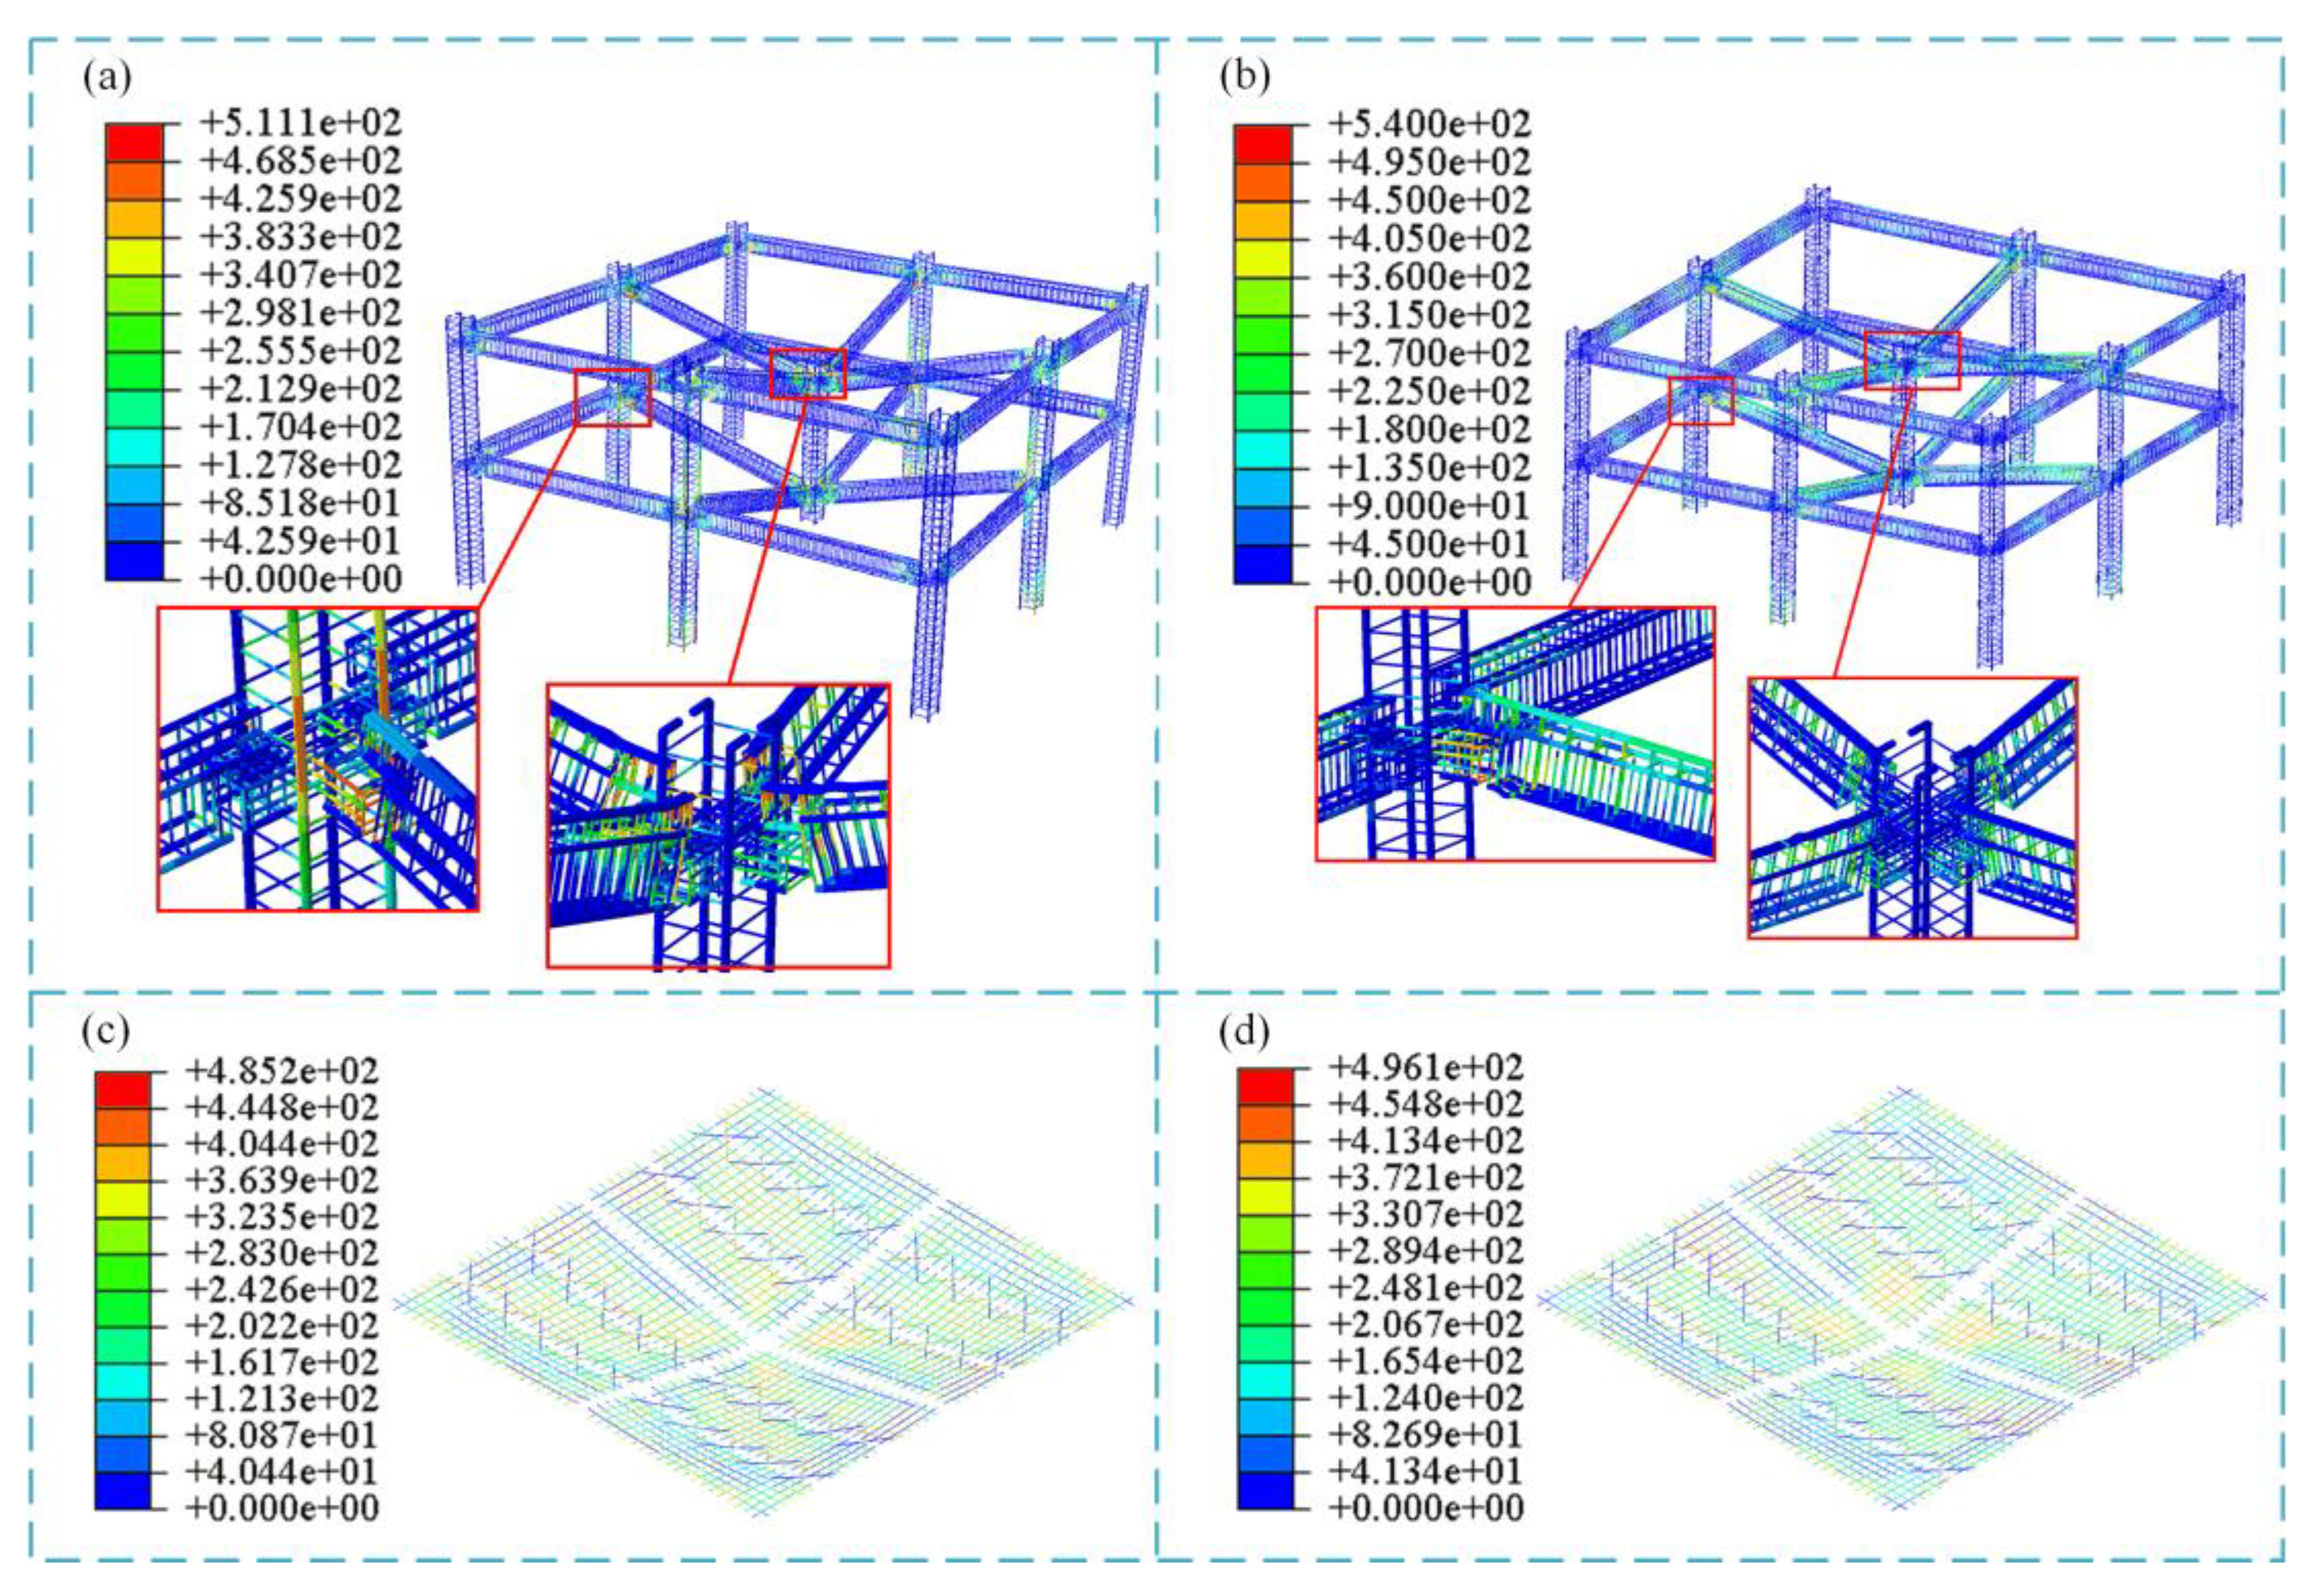
Task: Select the legend value +2.830e+02
Action: pos(283,1253)
